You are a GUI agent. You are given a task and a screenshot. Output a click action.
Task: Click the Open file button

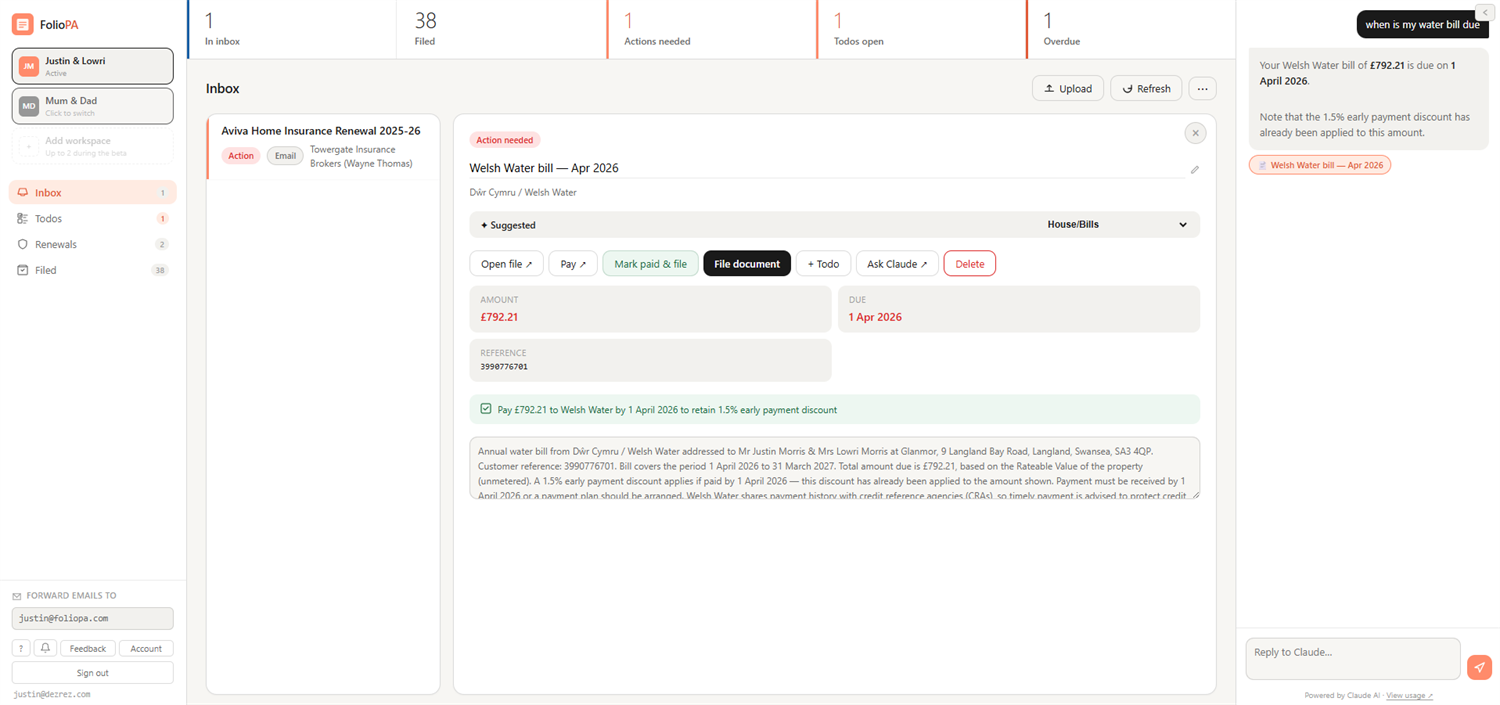coord(507,264)
